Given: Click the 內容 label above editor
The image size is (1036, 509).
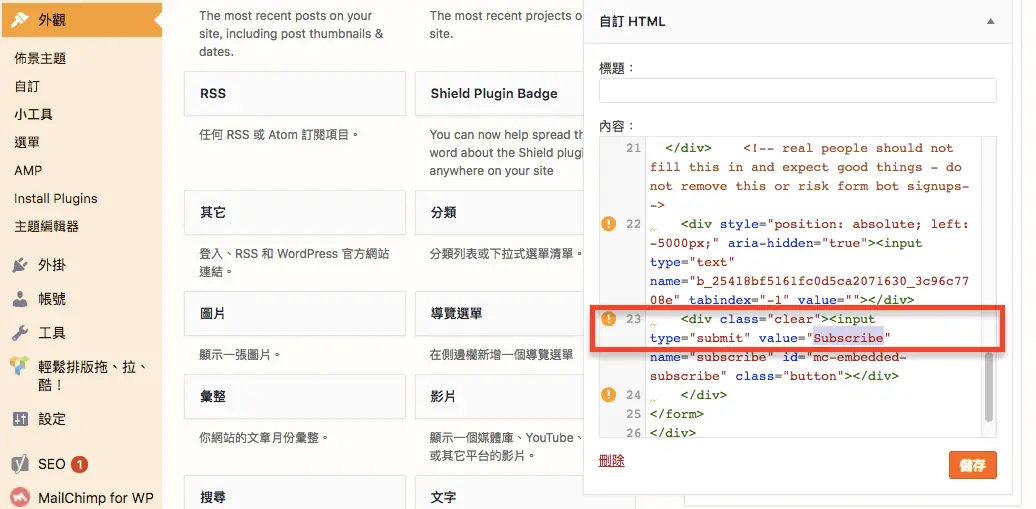Looking at the screenshot, I should click(x=616, y=126).
